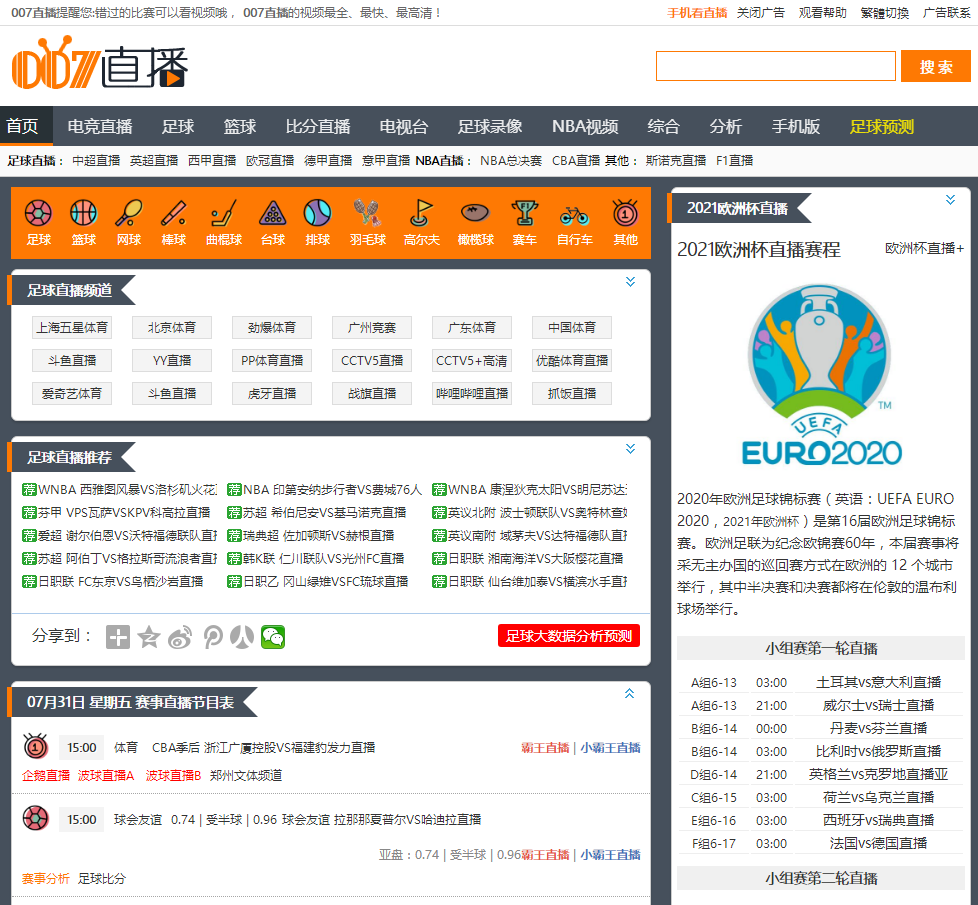Open F1直播 sub-navigation link
978x905 pixels.
734,161
